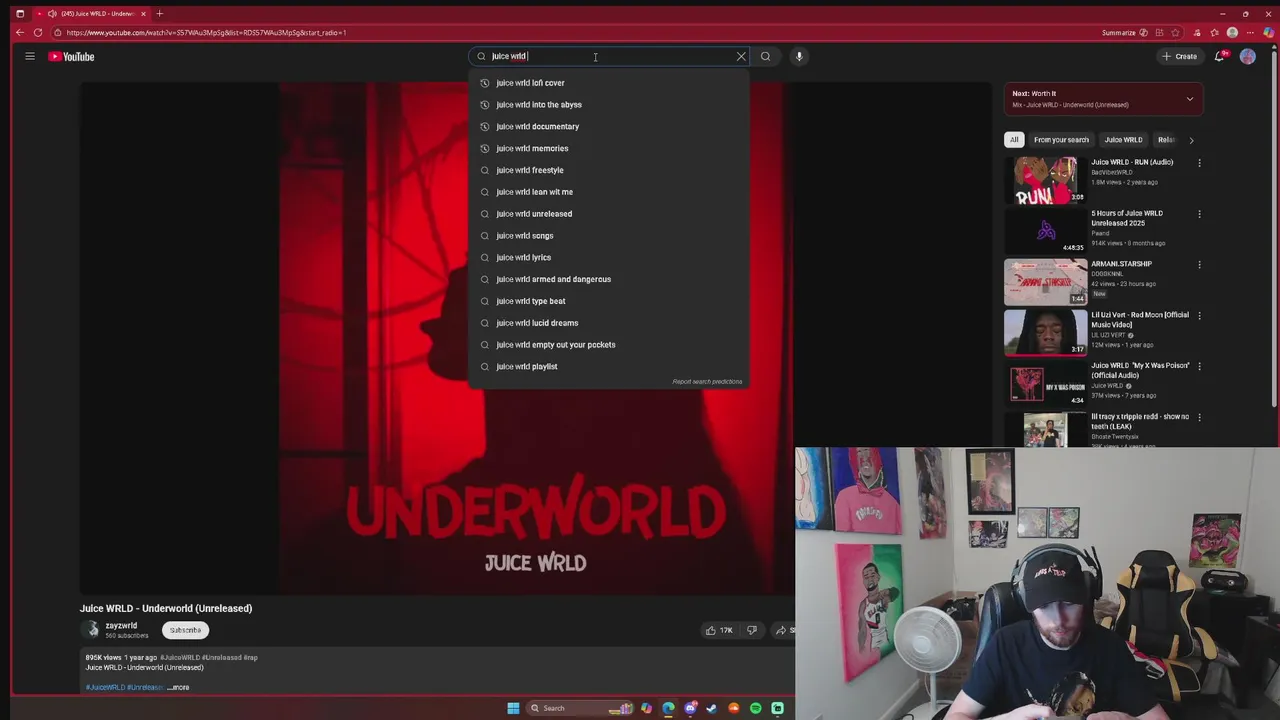Image resolution: width=1280 pixels, height=720 pixels.
Task: Open Lil Uzi Vert Red Moon thumbnail
Action: coord(1046,332)
